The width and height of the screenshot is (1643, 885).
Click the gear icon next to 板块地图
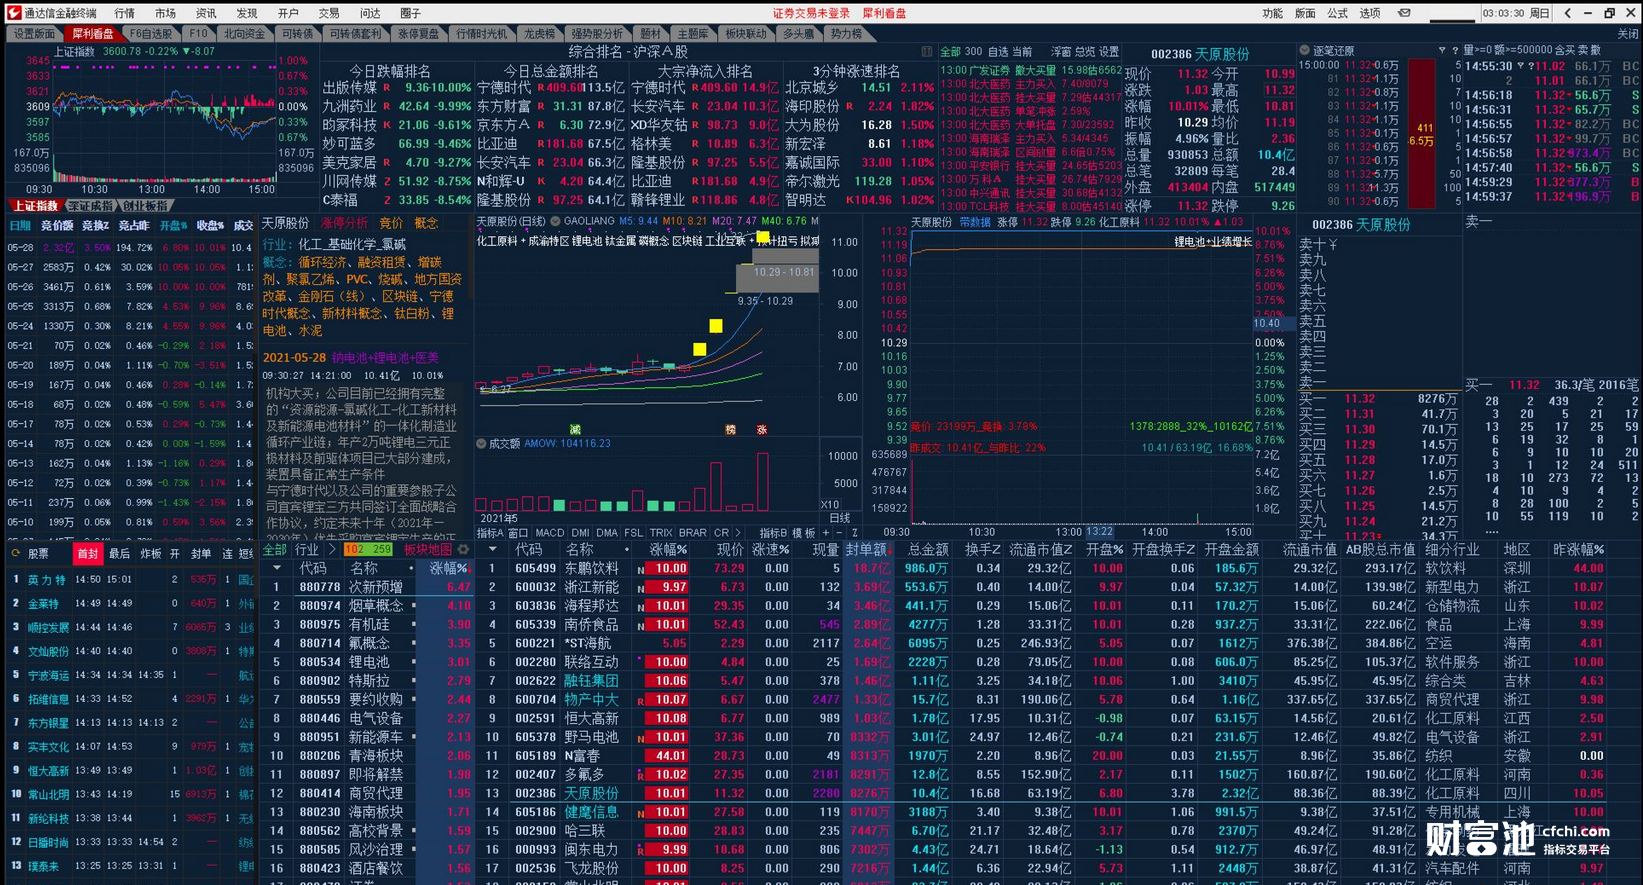[x=463, y=550]
